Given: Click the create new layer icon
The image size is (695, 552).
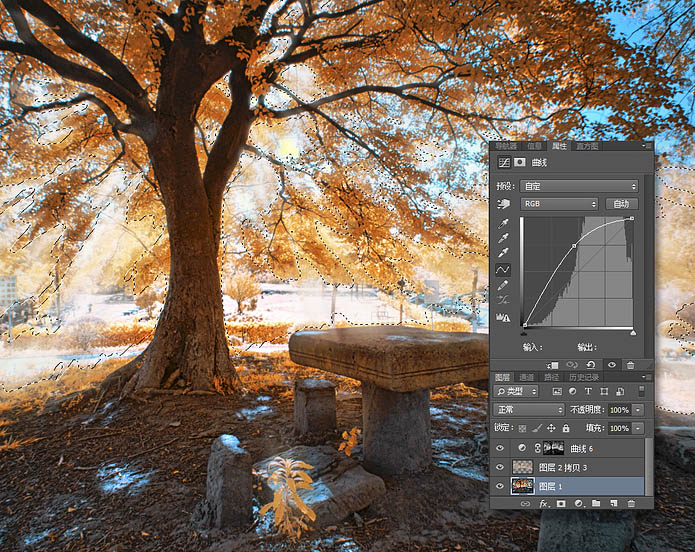Looking at the screenshot, I should (x=613, y=504).
